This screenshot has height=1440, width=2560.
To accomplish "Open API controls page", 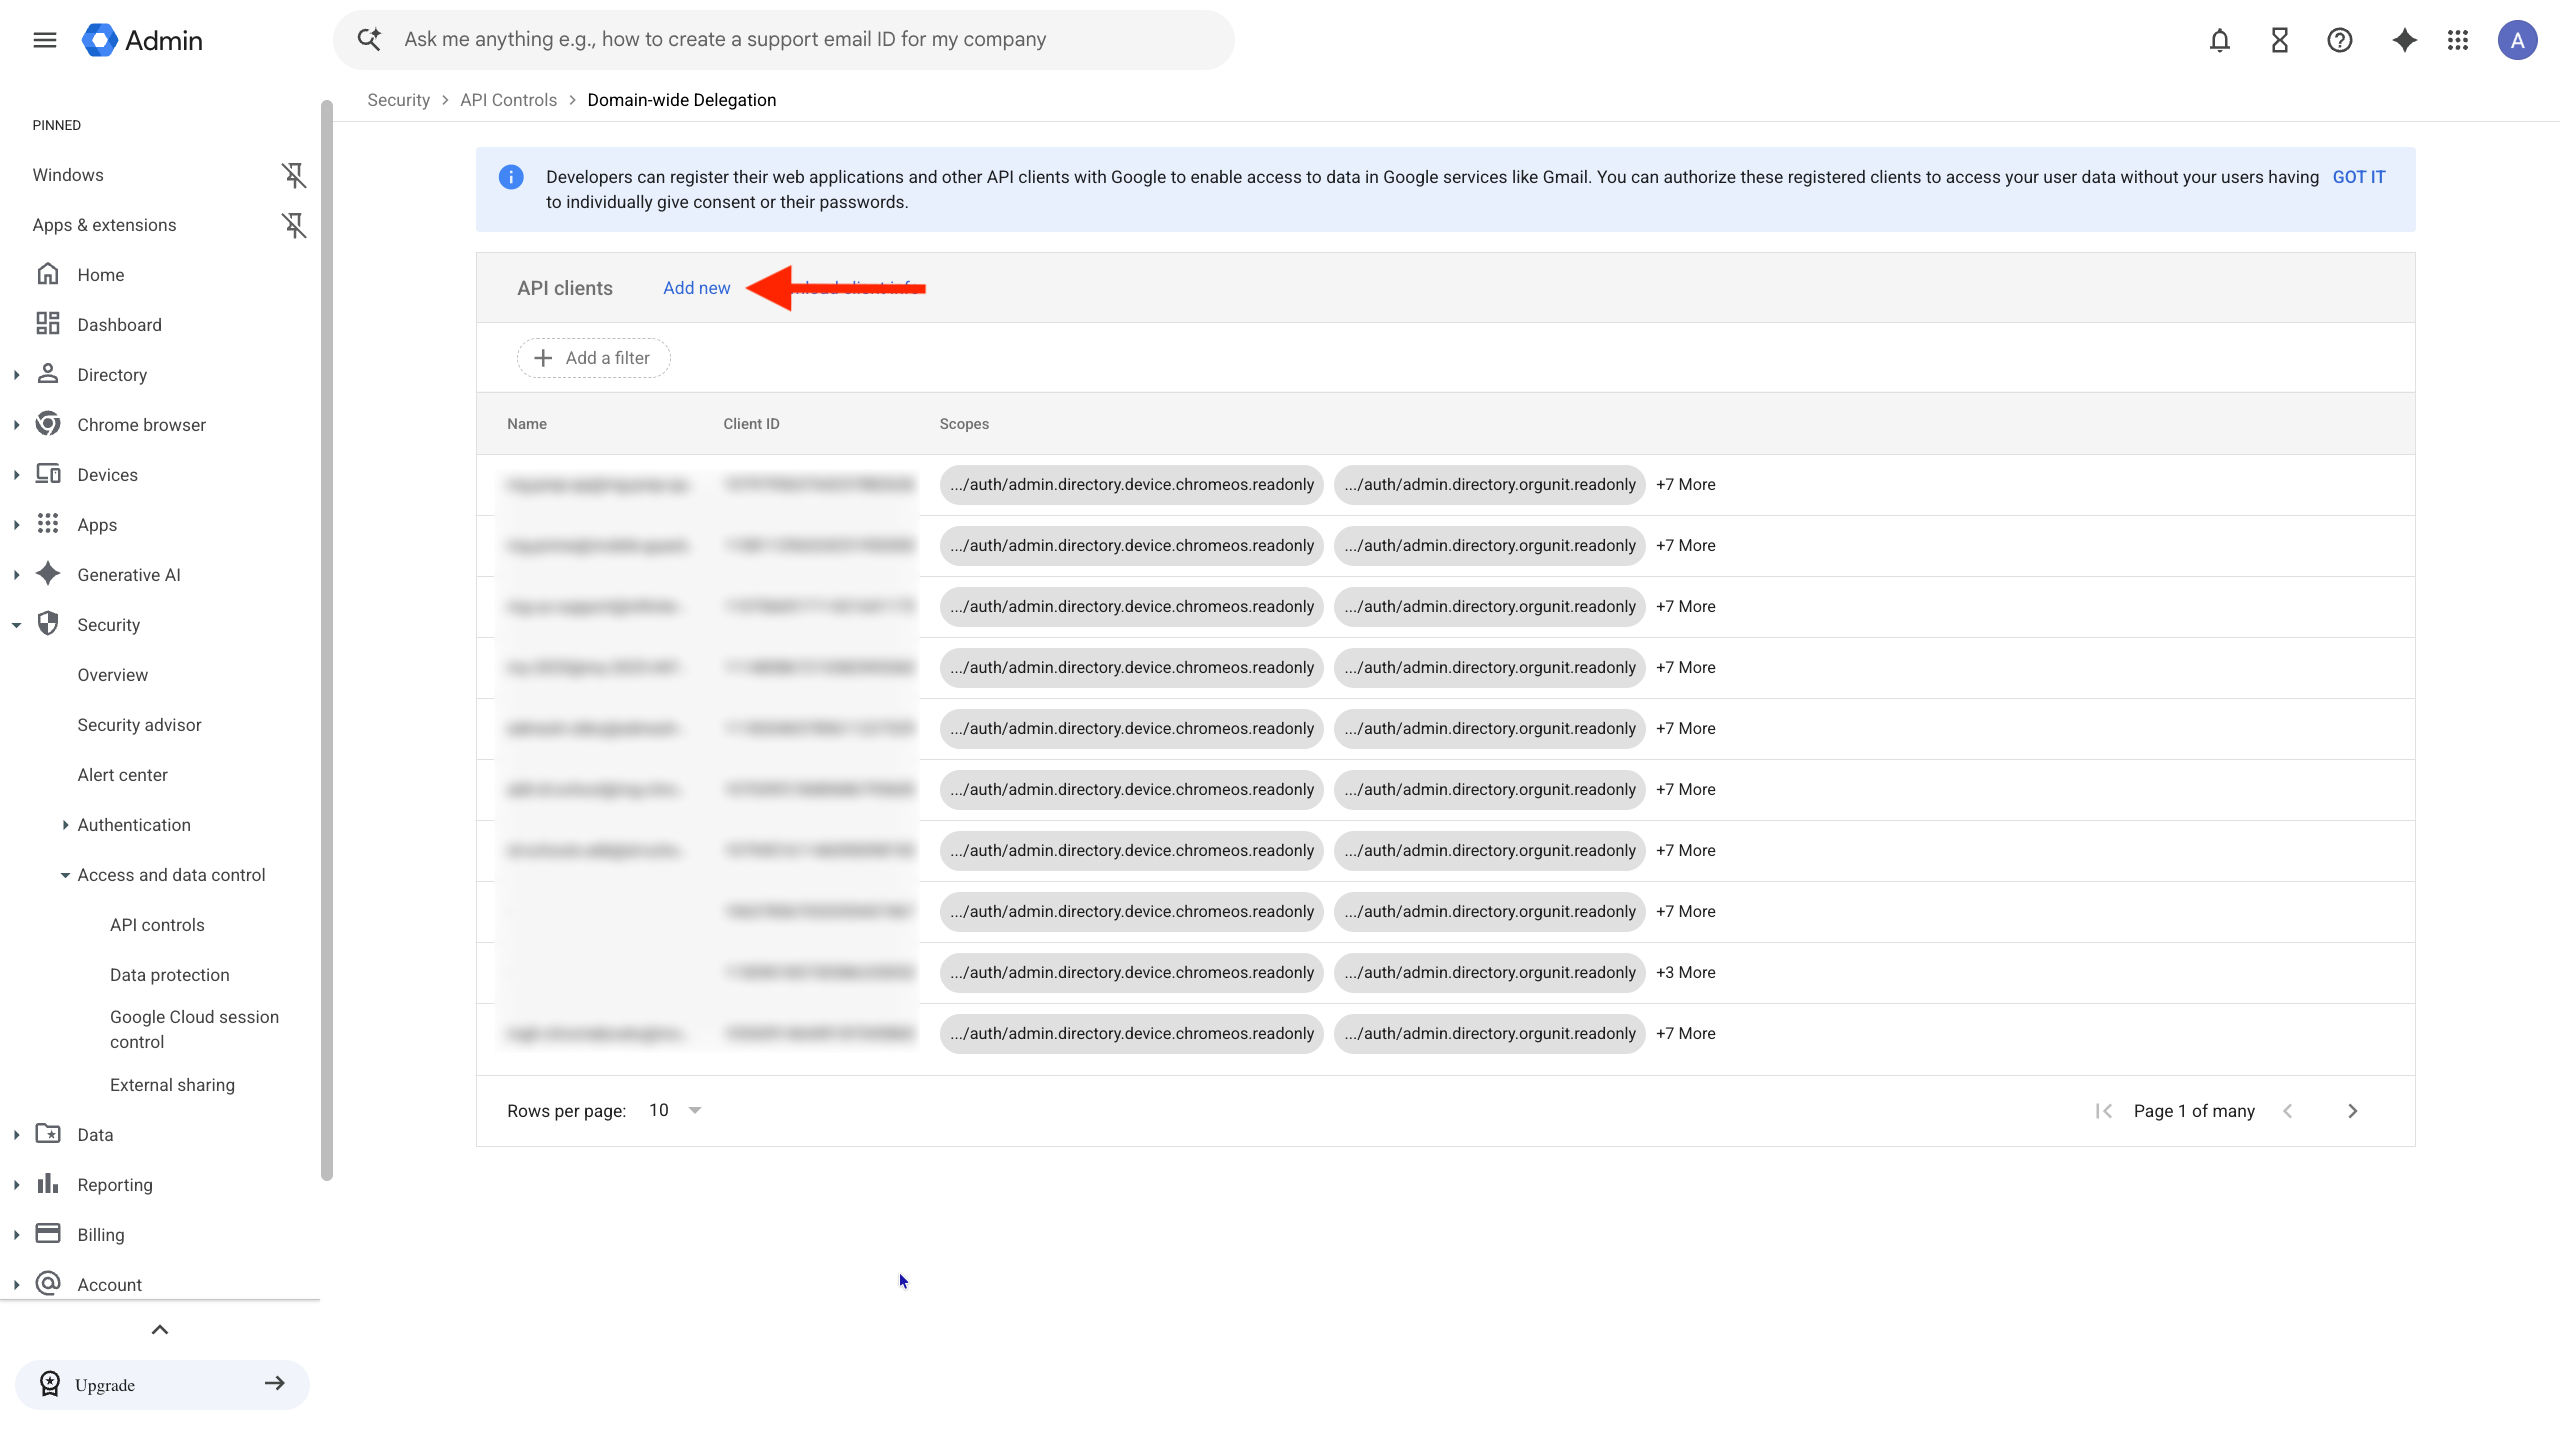I will click(x=157, y=925).
